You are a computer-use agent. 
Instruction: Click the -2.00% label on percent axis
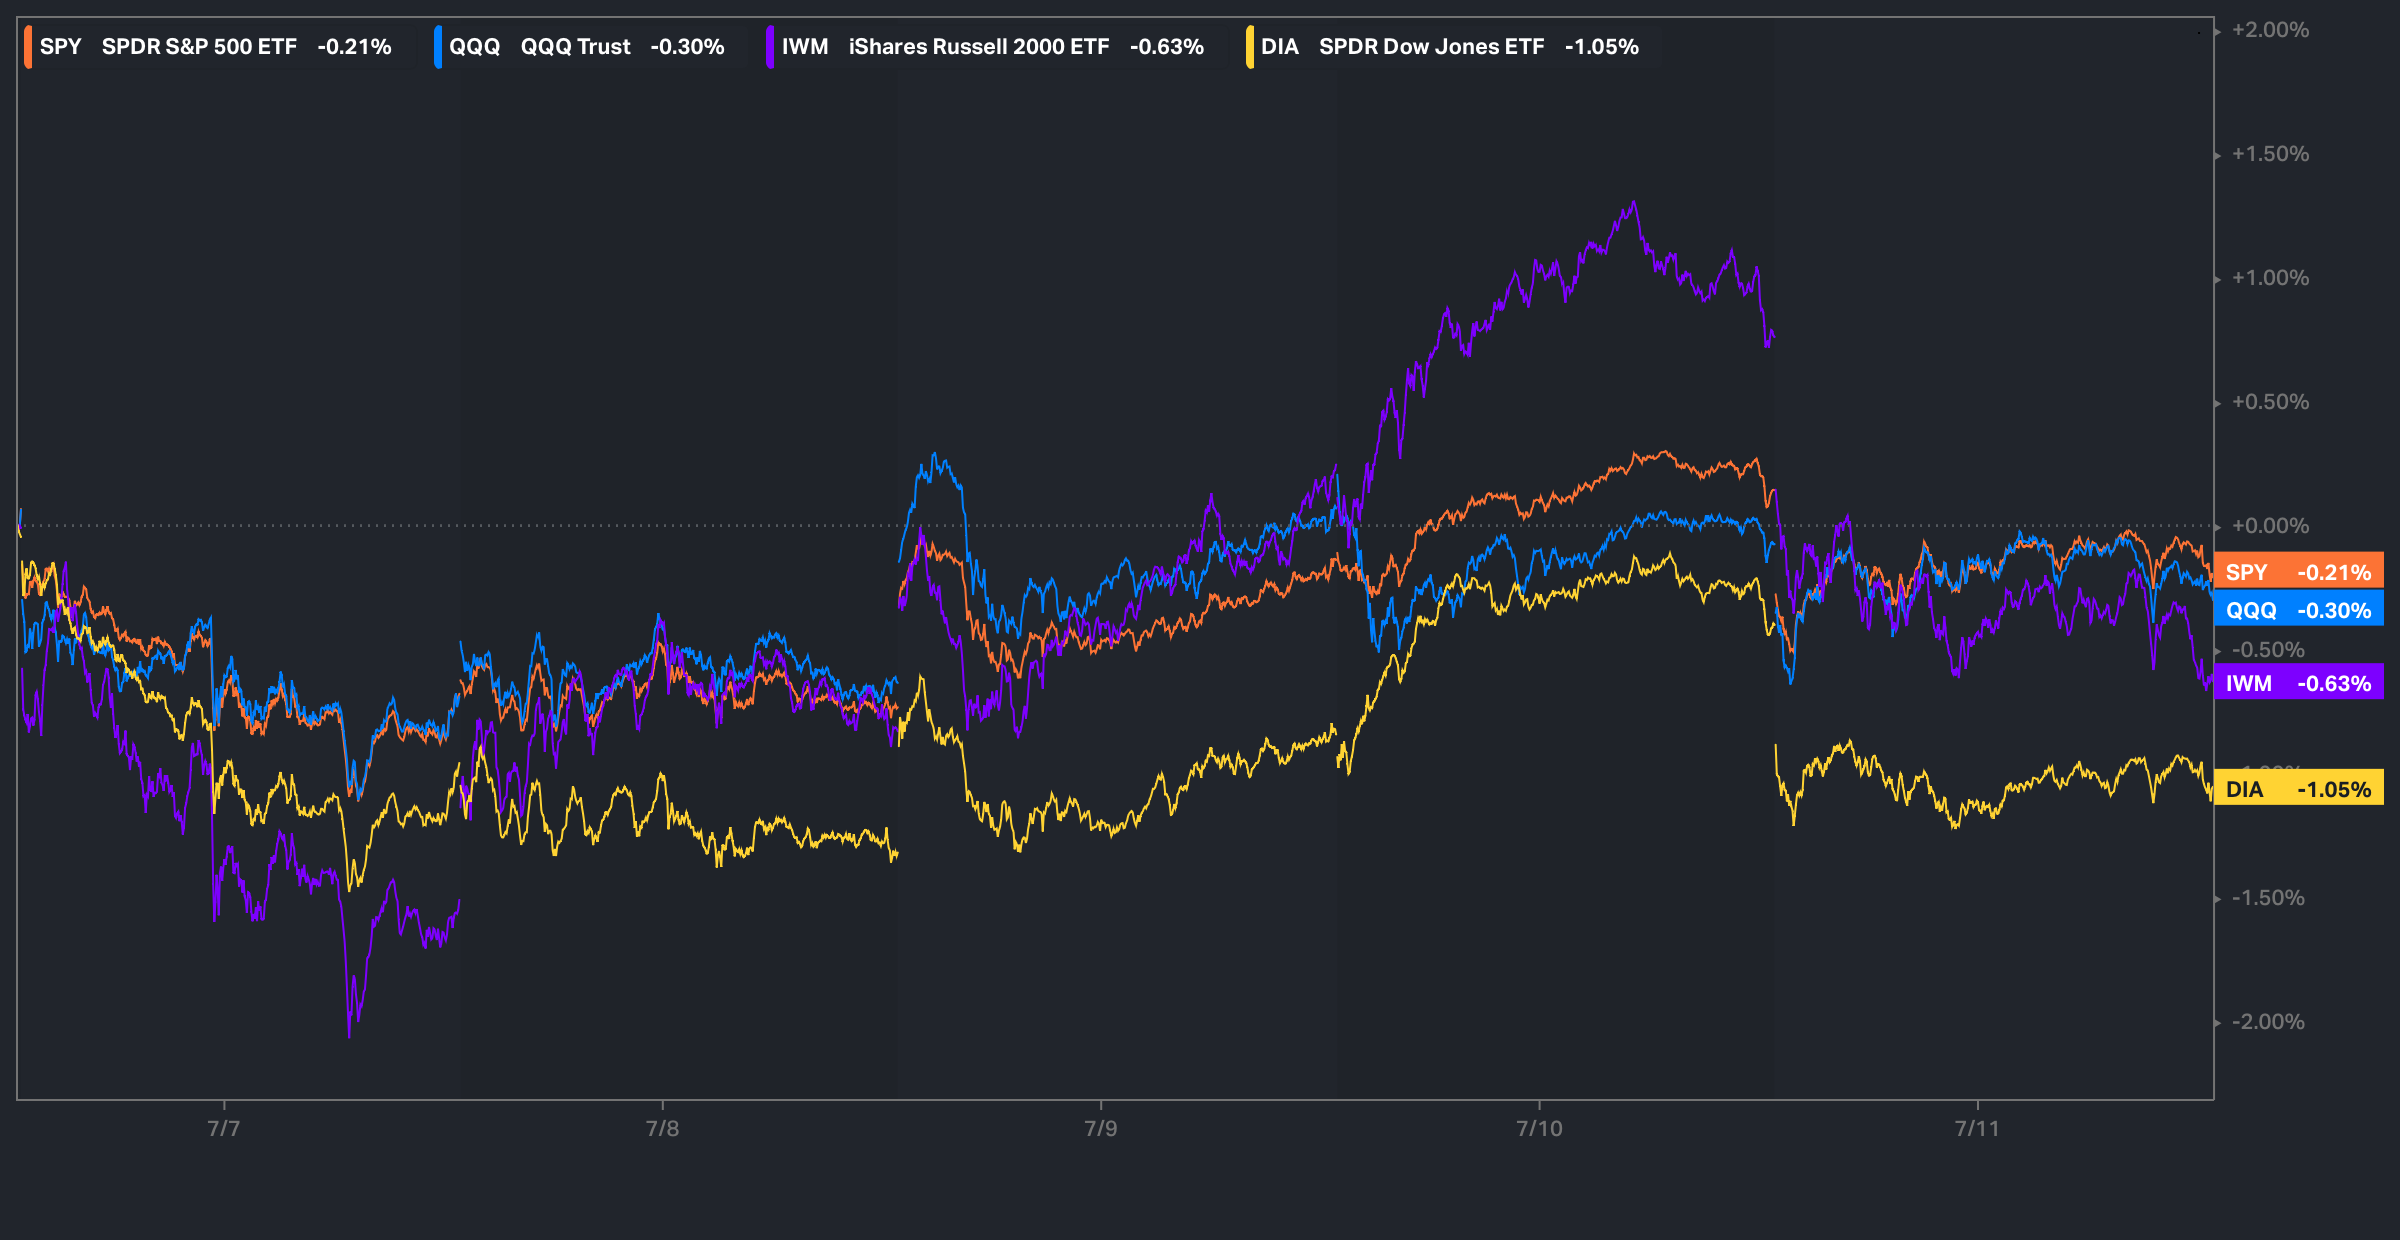coord(2268,1022)
